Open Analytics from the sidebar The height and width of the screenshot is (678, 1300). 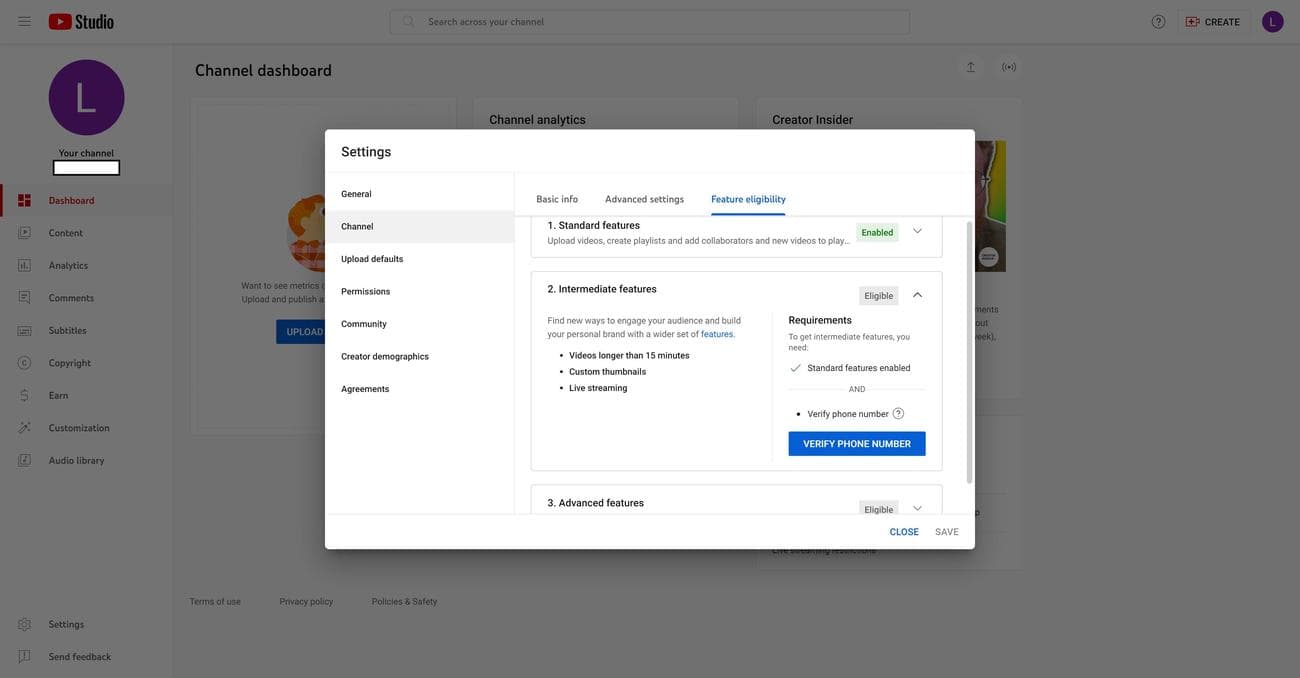(68, 265)
